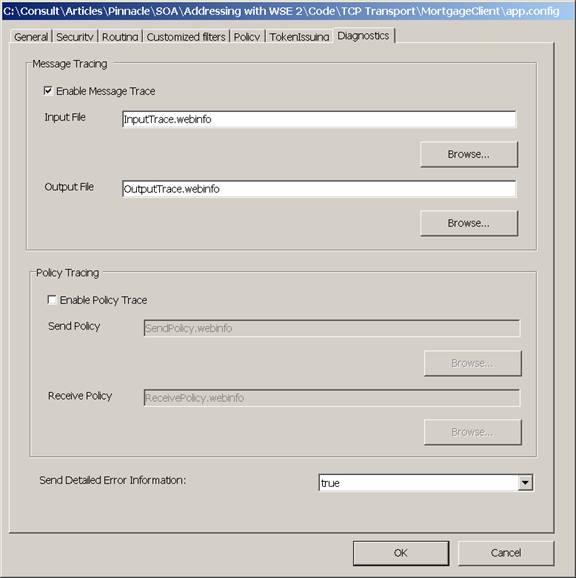The image size is (576, 578).
Task: Open the Security tab
Action: (75, 37)
